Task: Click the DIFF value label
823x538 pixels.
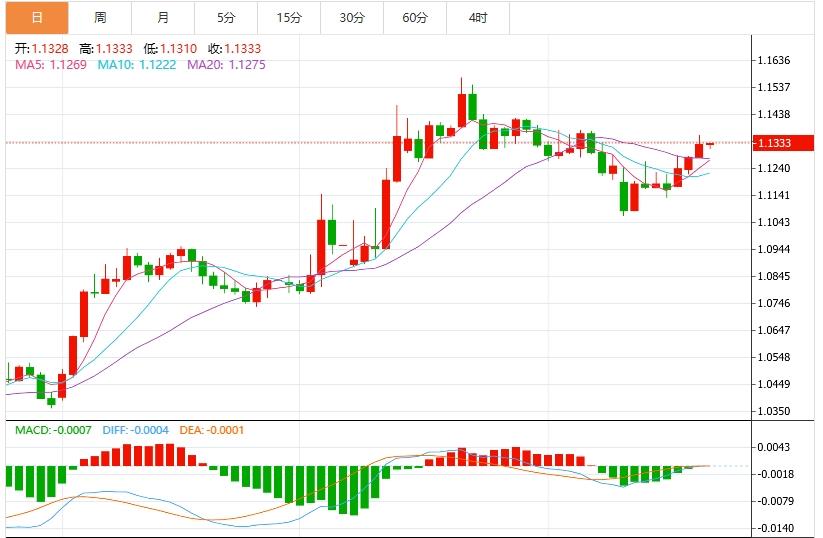Action: click(136, 430)
